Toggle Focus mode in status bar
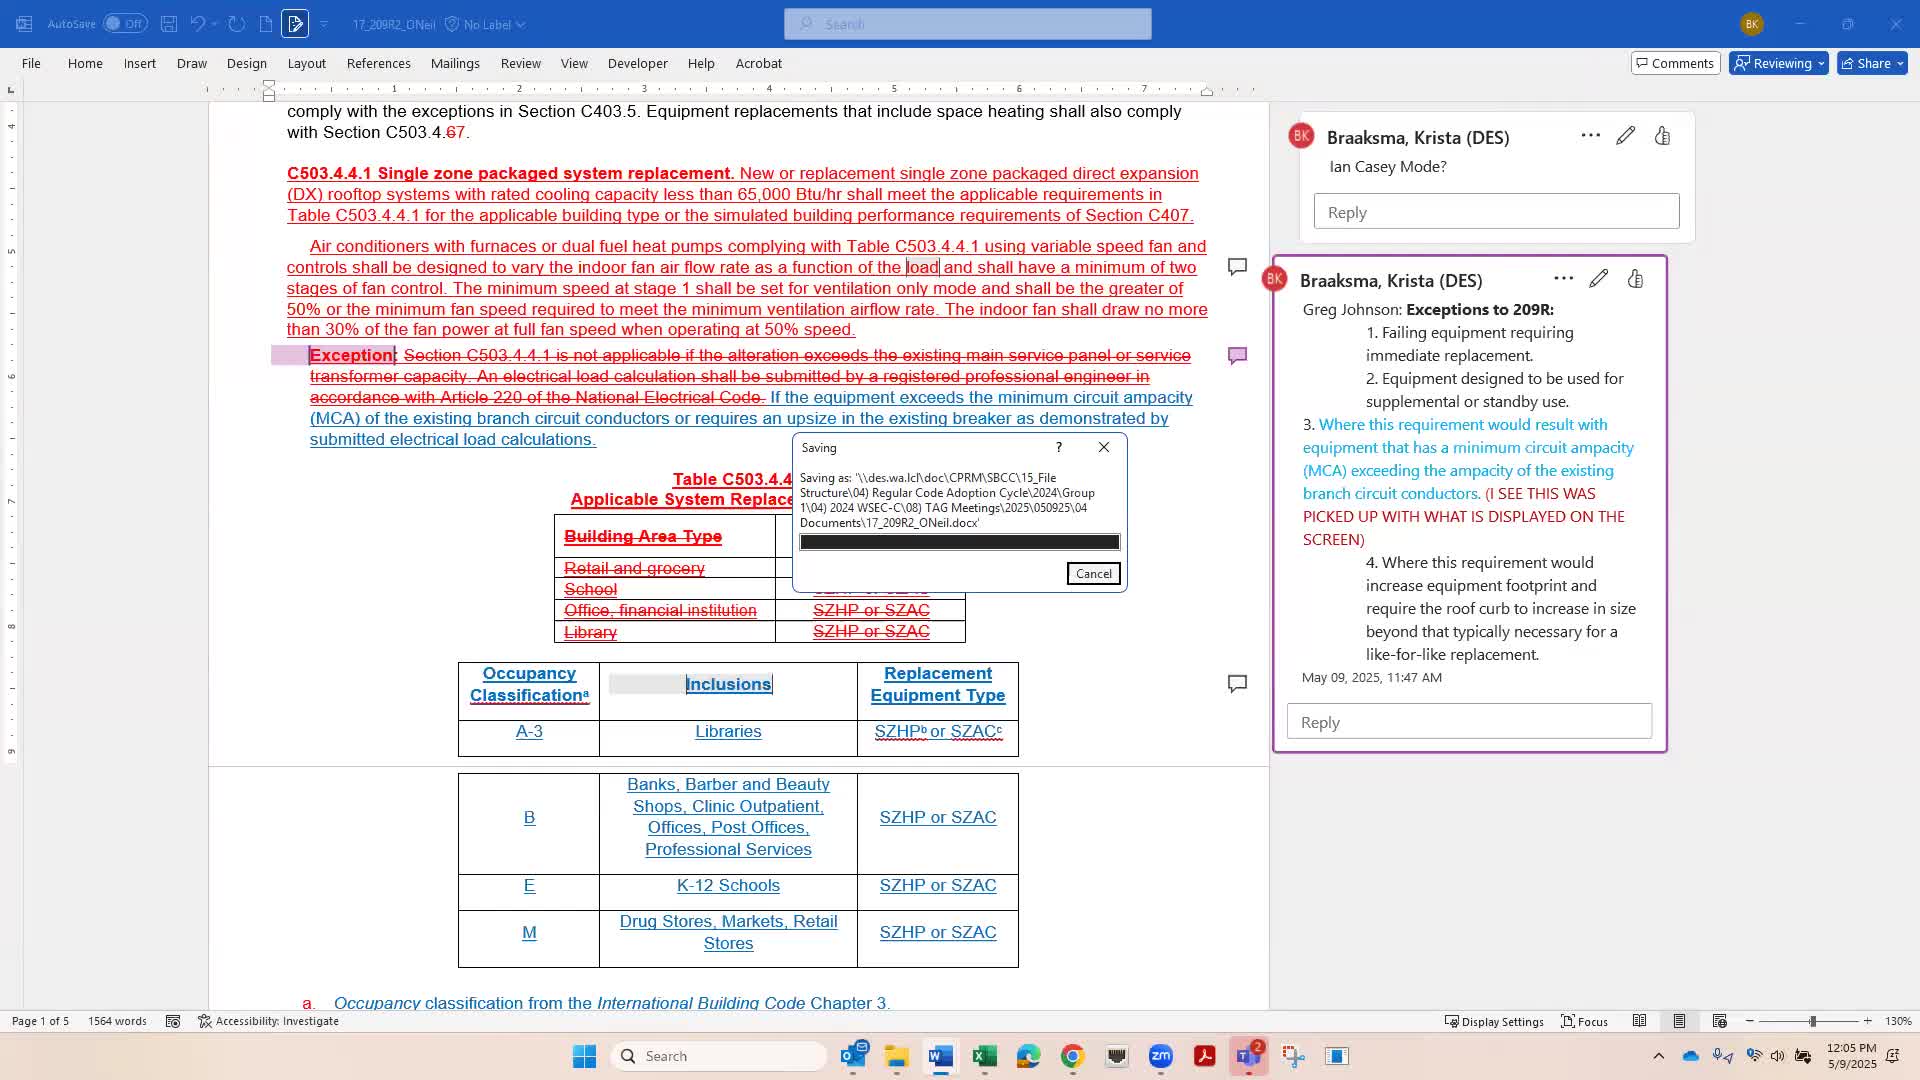1920x1080 pixels. coord(1585,1021)
